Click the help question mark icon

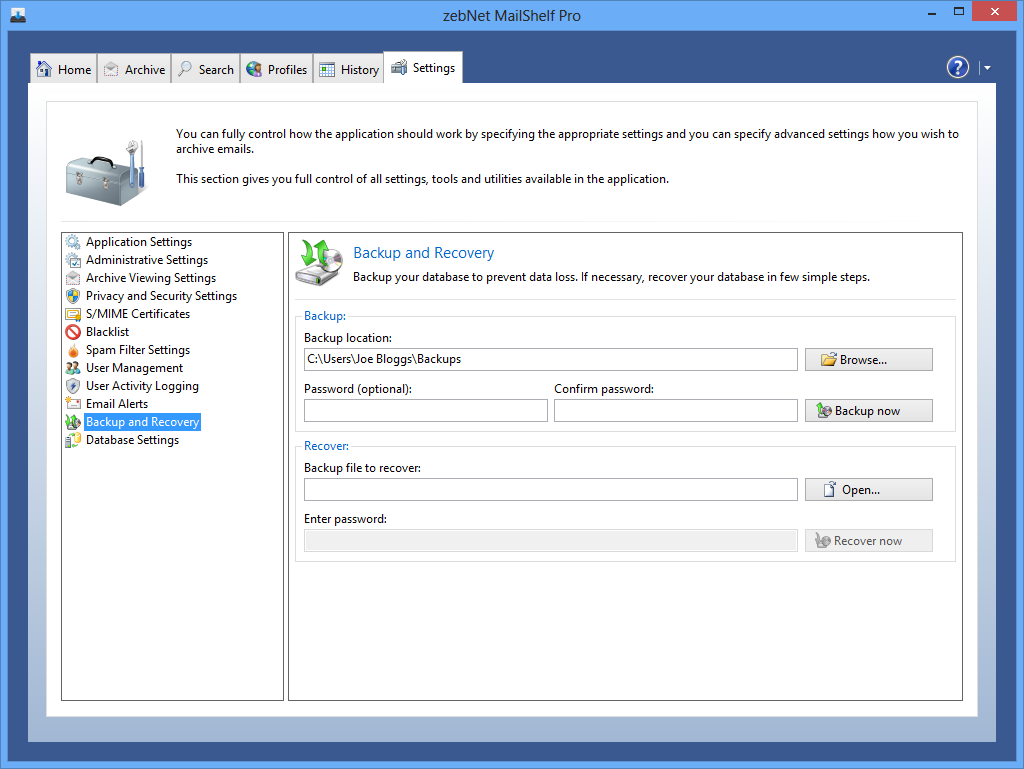click(x=957, y=67)
